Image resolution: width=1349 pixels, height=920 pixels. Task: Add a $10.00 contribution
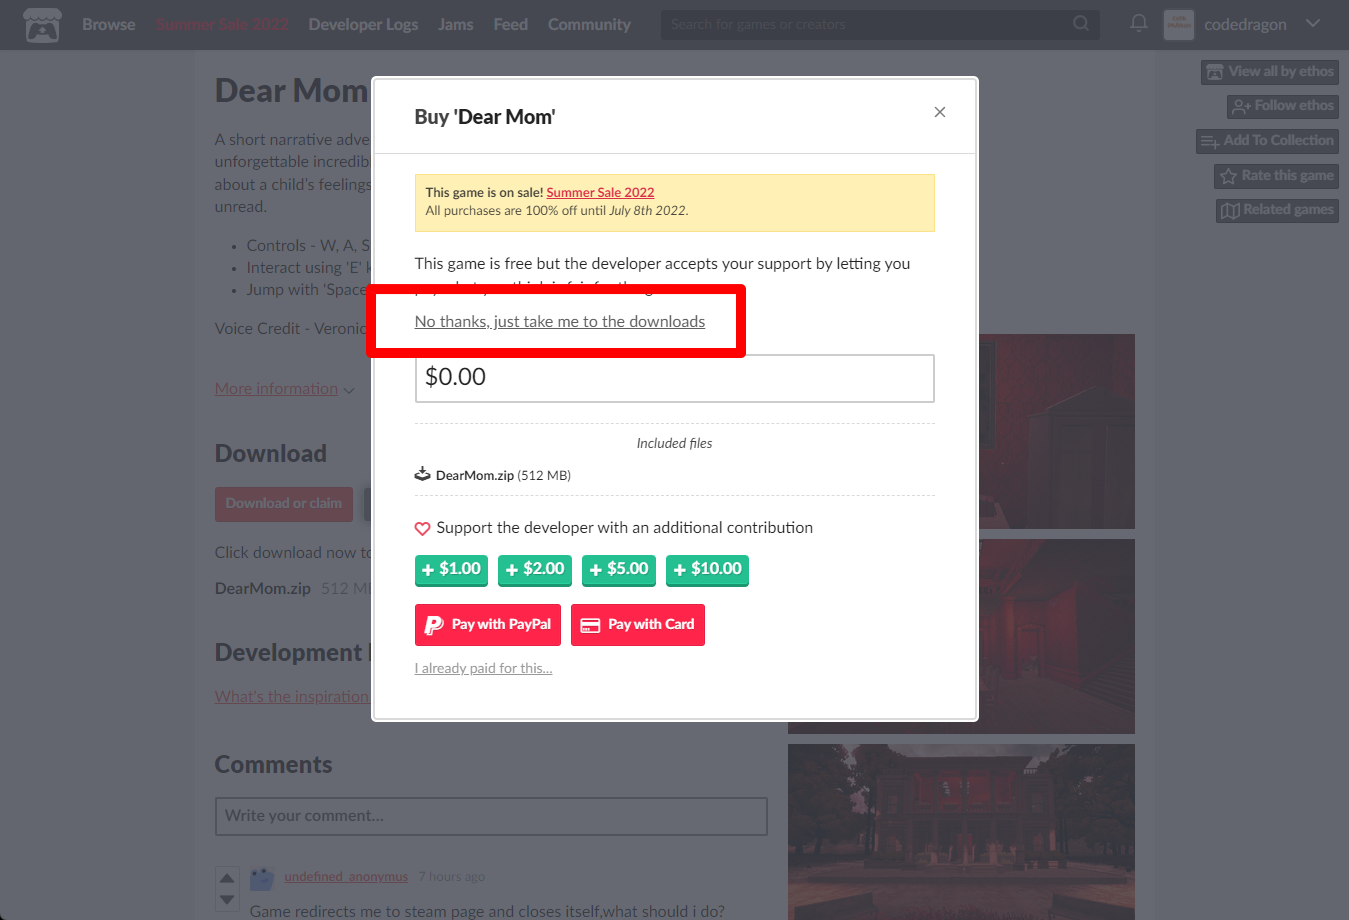coord(707,570)
